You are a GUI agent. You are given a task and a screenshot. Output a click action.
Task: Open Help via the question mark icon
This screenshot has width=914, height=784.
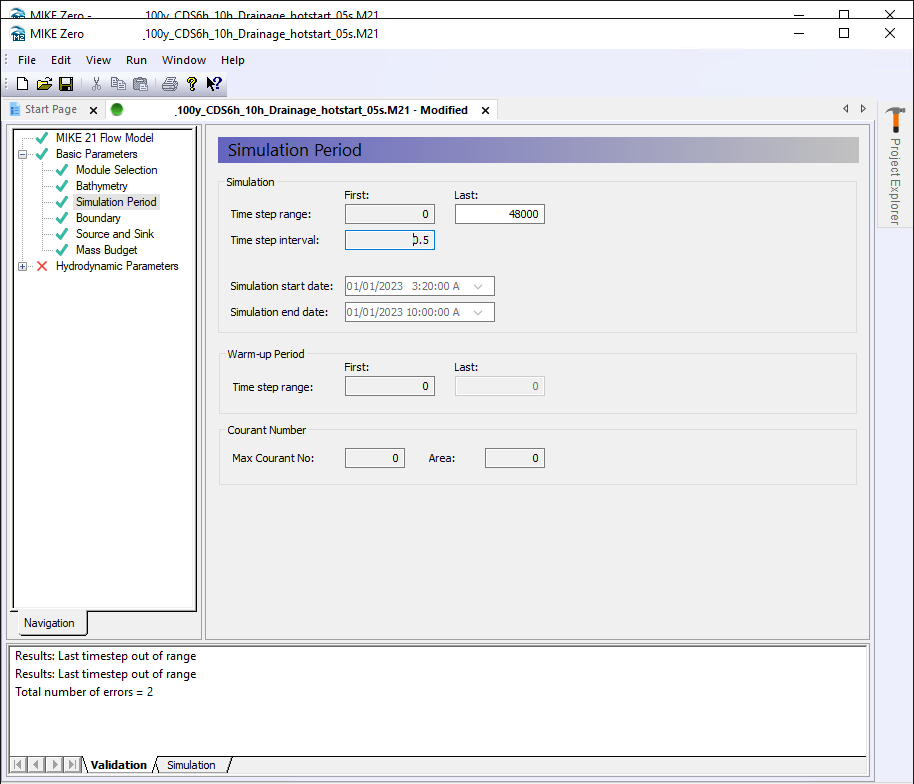pyautogui.click(x=192, y=84)
